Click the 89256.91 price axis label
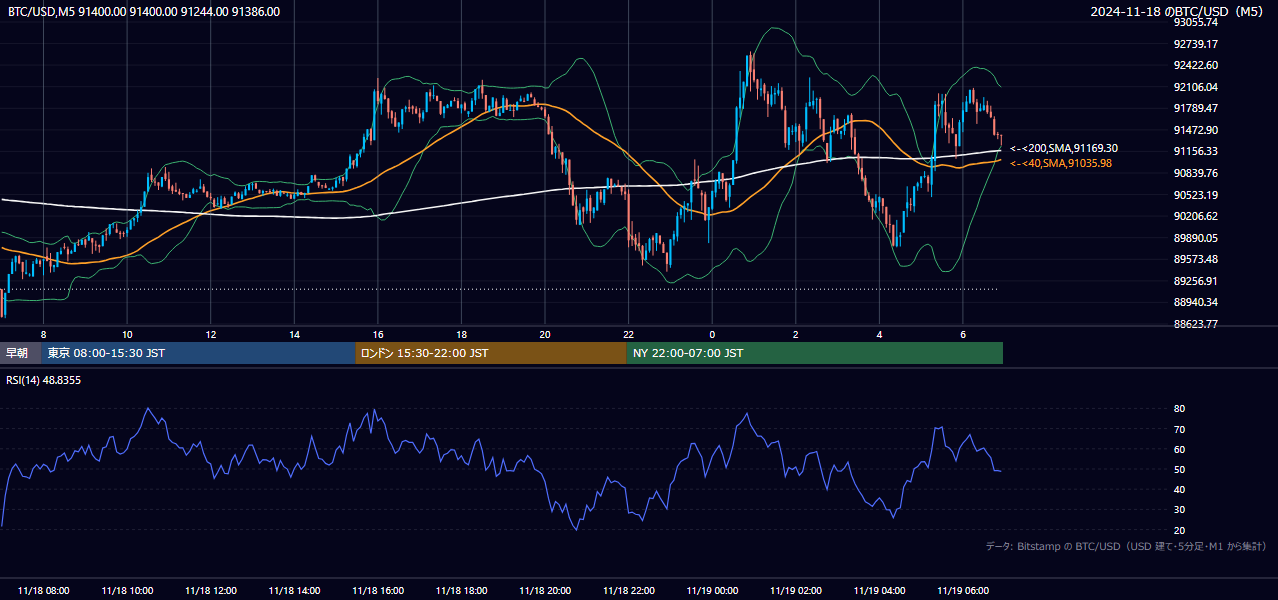Screen dimensions: 1278x600 point(1196,281)
